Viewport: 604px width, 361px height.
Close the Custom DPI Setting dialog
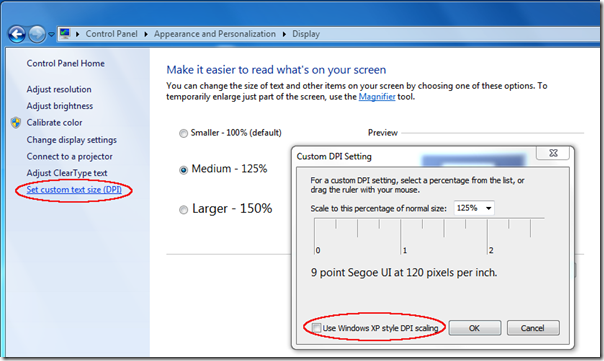[553, 153]
